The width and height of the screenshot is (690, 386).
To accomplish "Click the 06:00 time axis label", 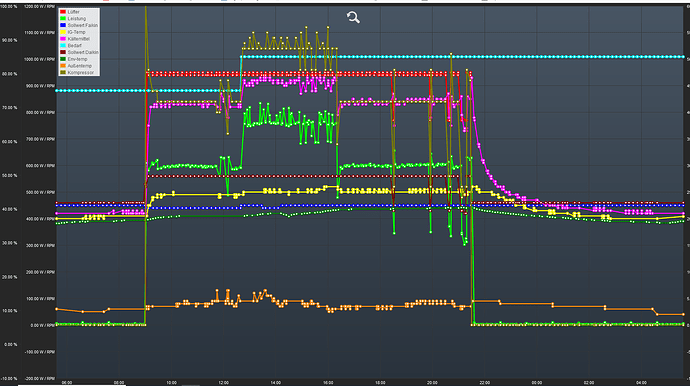I will coord(67,383).
